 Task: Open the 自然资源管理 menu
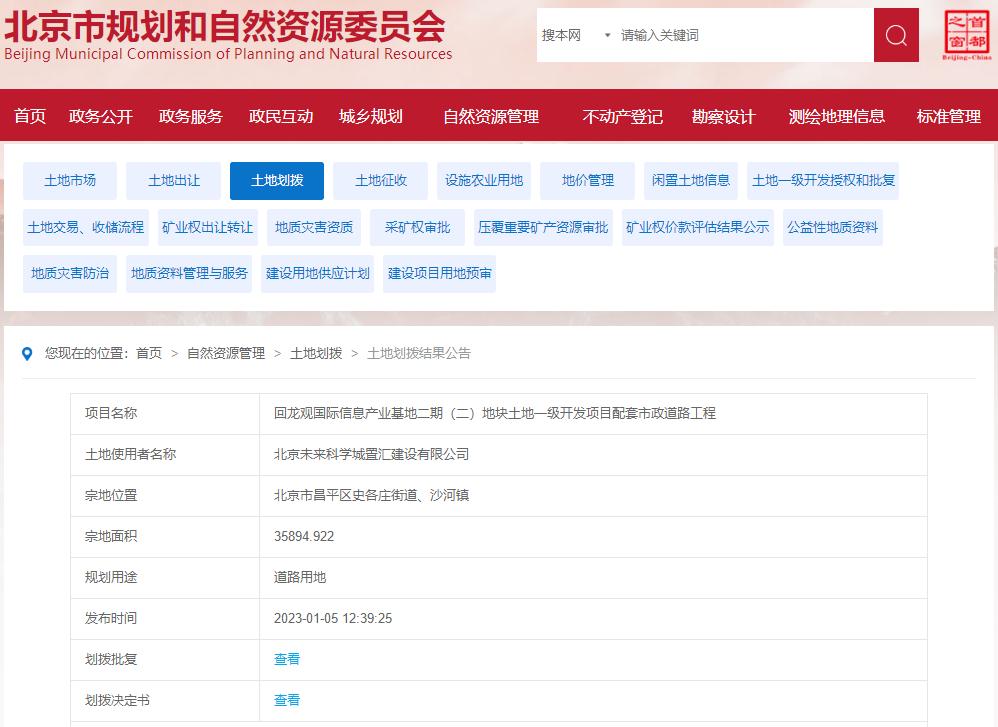(x=491, y=116)
